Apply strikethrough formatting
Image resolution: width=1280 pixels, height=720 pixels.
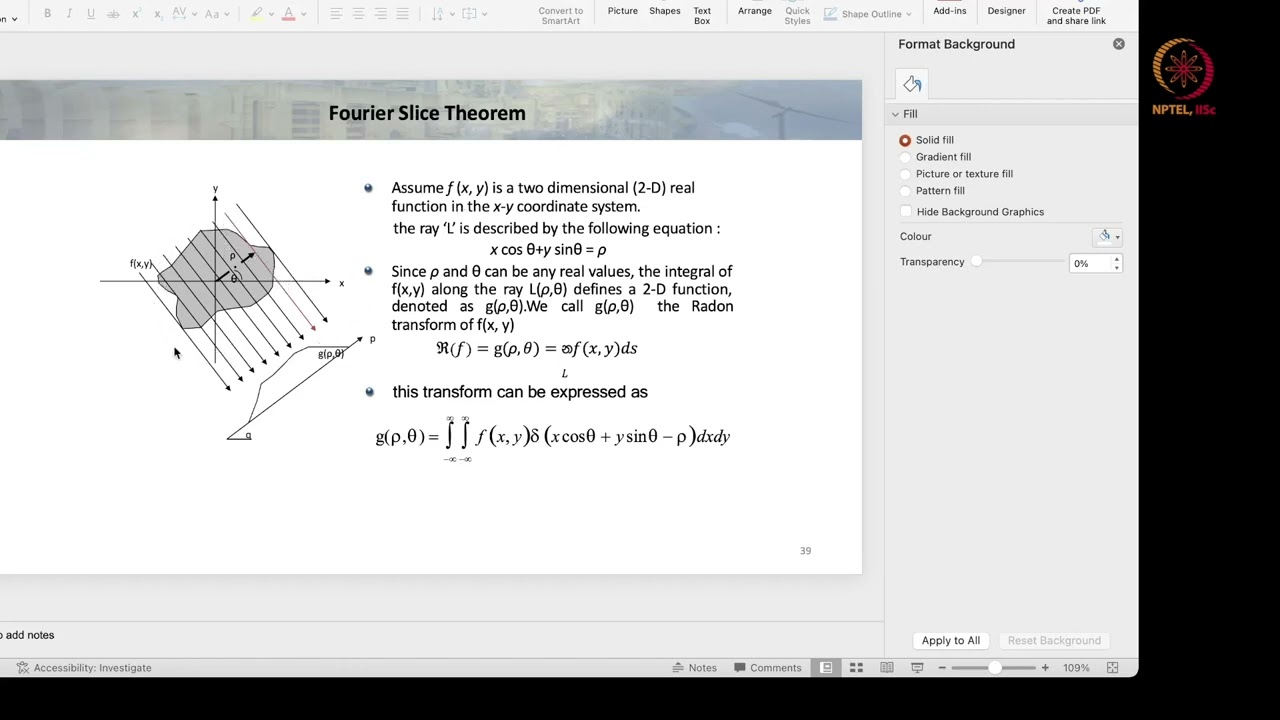(x=113, y=14)
